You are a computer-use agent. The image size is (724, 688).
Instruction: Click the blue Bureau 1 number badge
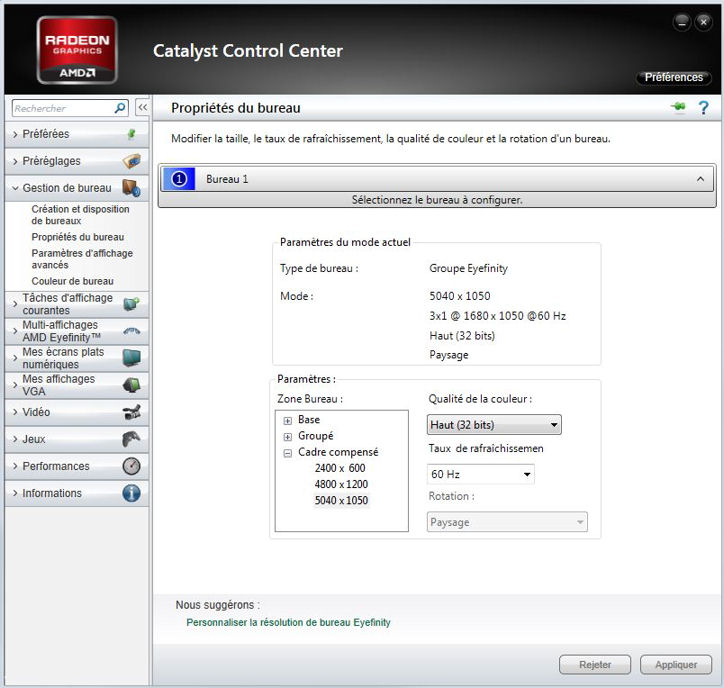pyautogui.click(x=179, y=179)
